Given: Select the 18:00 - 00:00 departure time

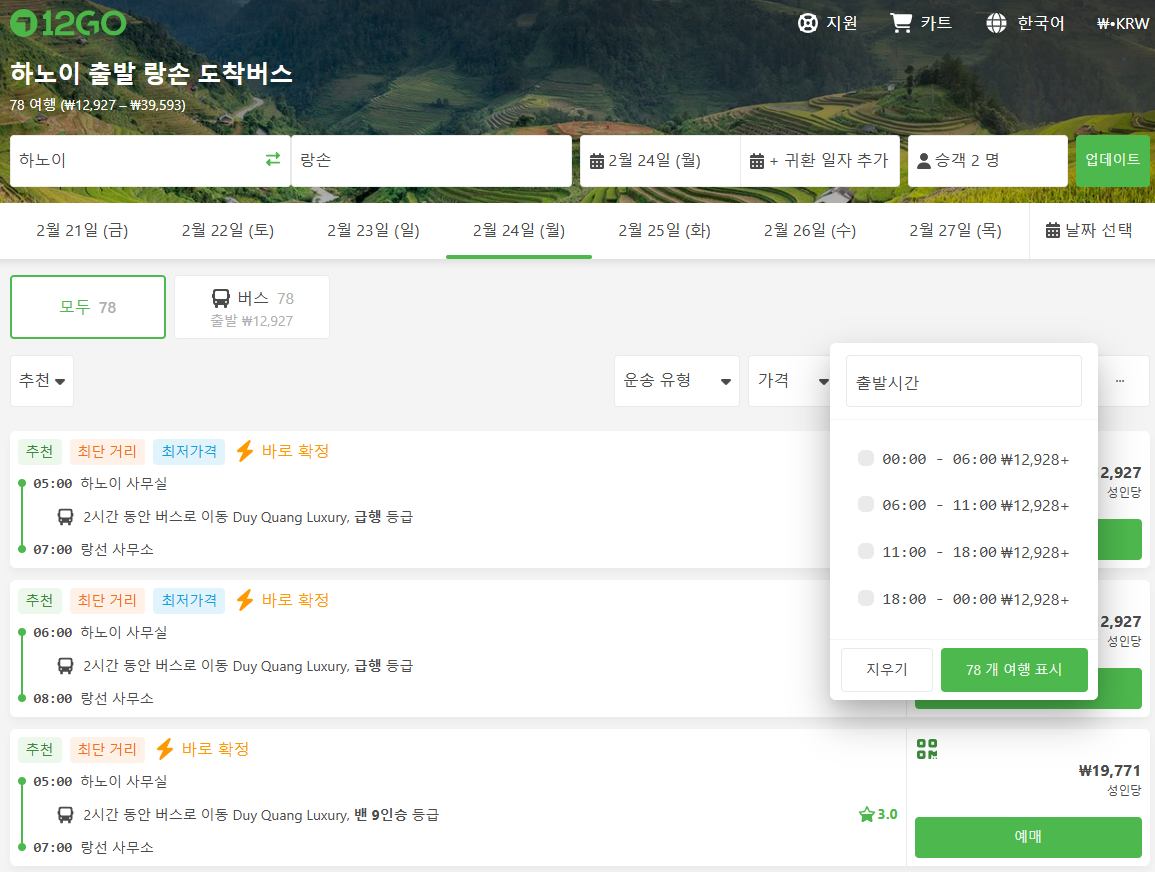Looking at the screenshot, I should [866, 598].
